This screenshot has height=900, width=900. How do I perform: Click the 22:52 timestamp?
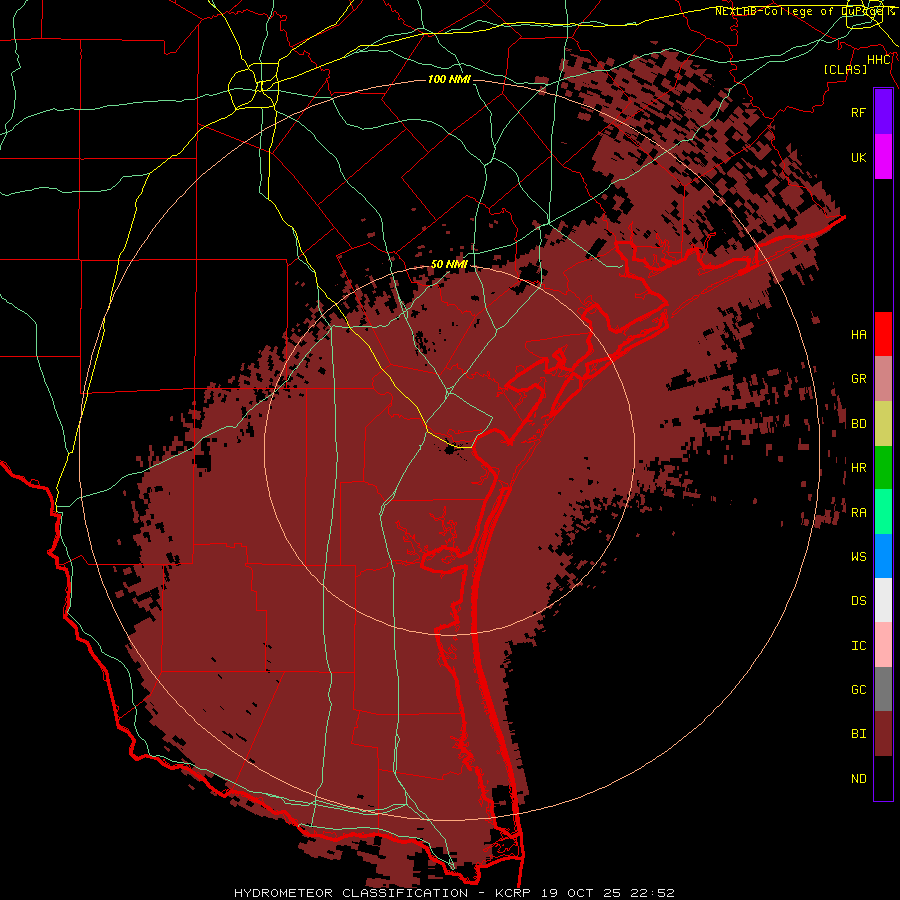point(654,893)
